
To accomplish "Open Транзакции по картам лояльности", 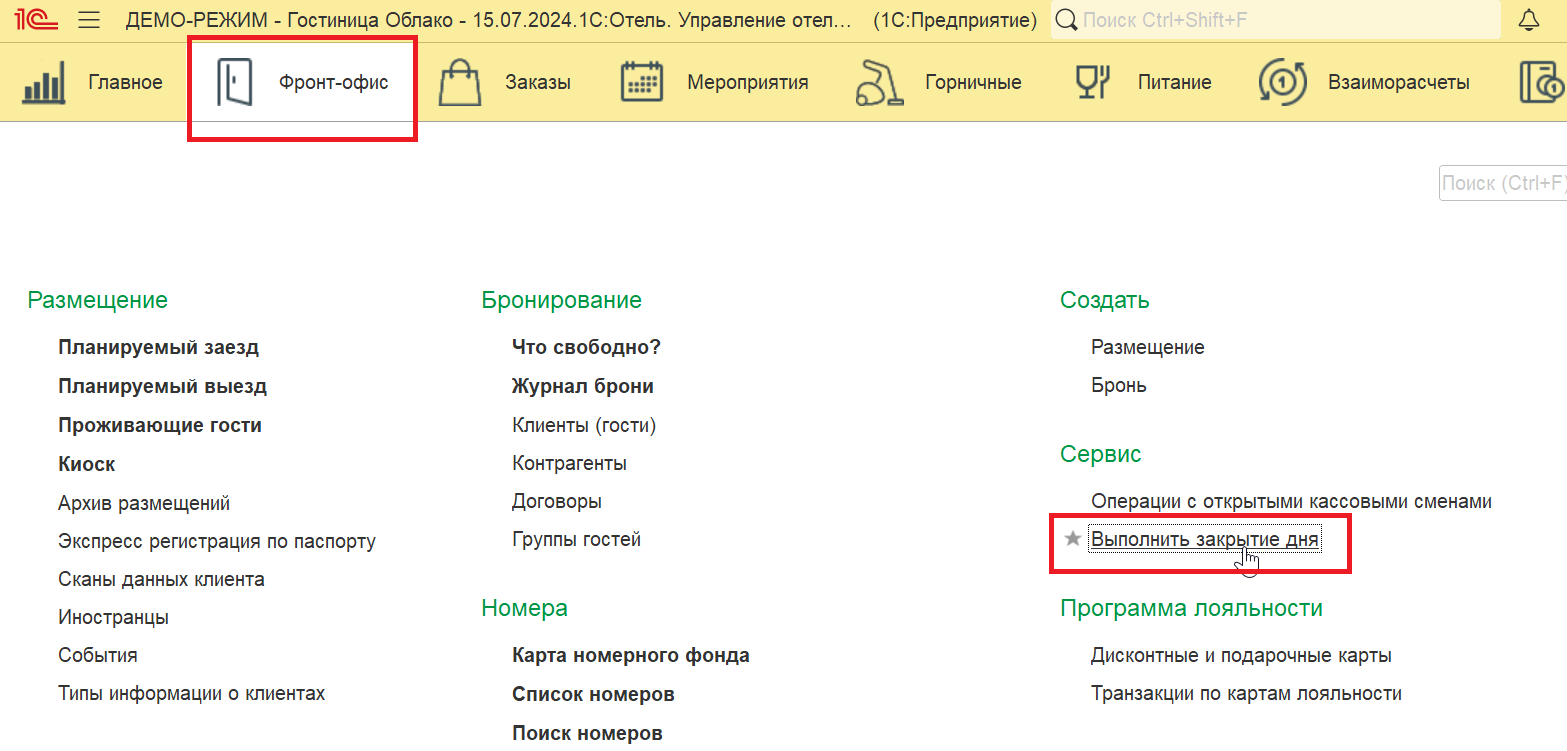I will click(x=1246, y=694).
